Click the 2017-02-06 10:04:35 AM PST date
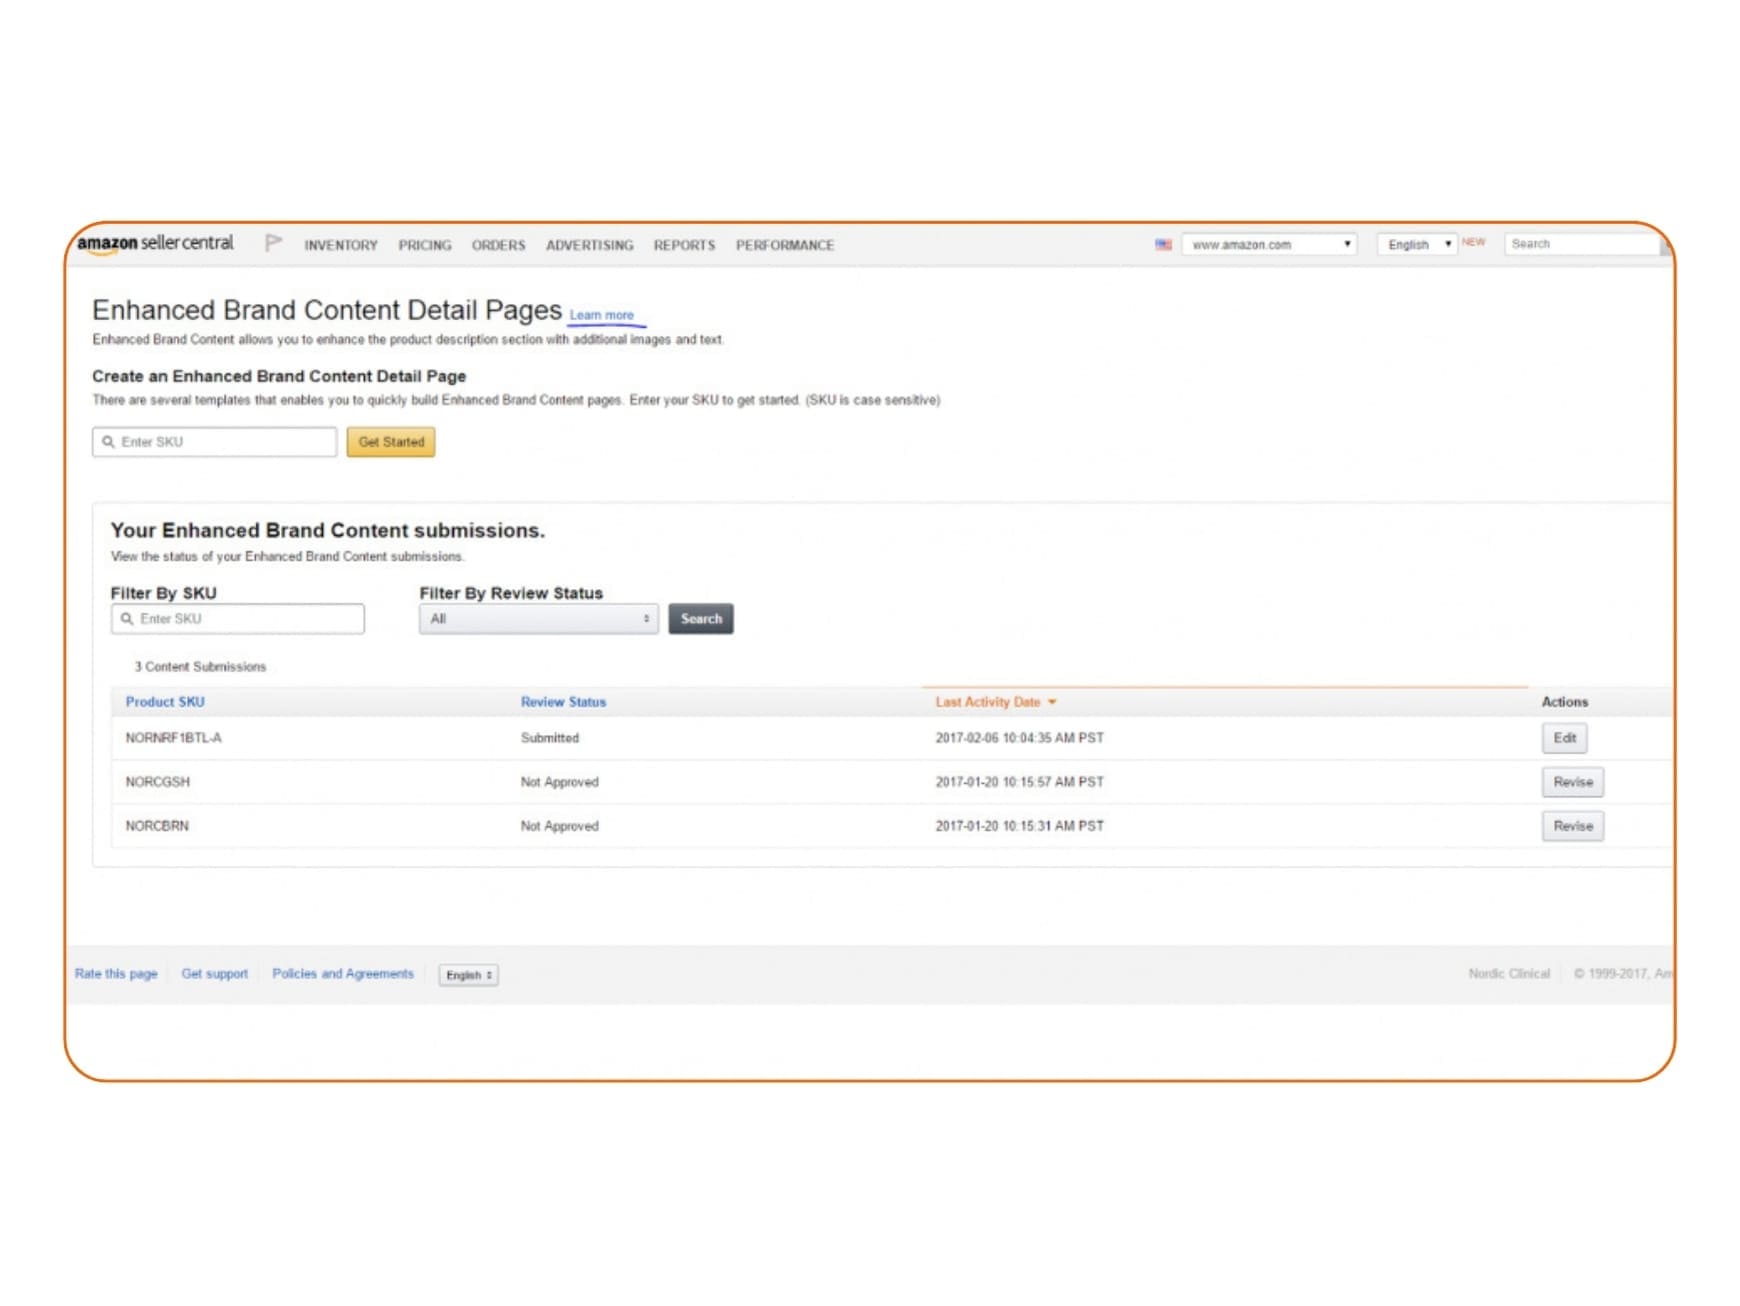This screenshot has height=1306, width=1740. (x=1019, y=738)
